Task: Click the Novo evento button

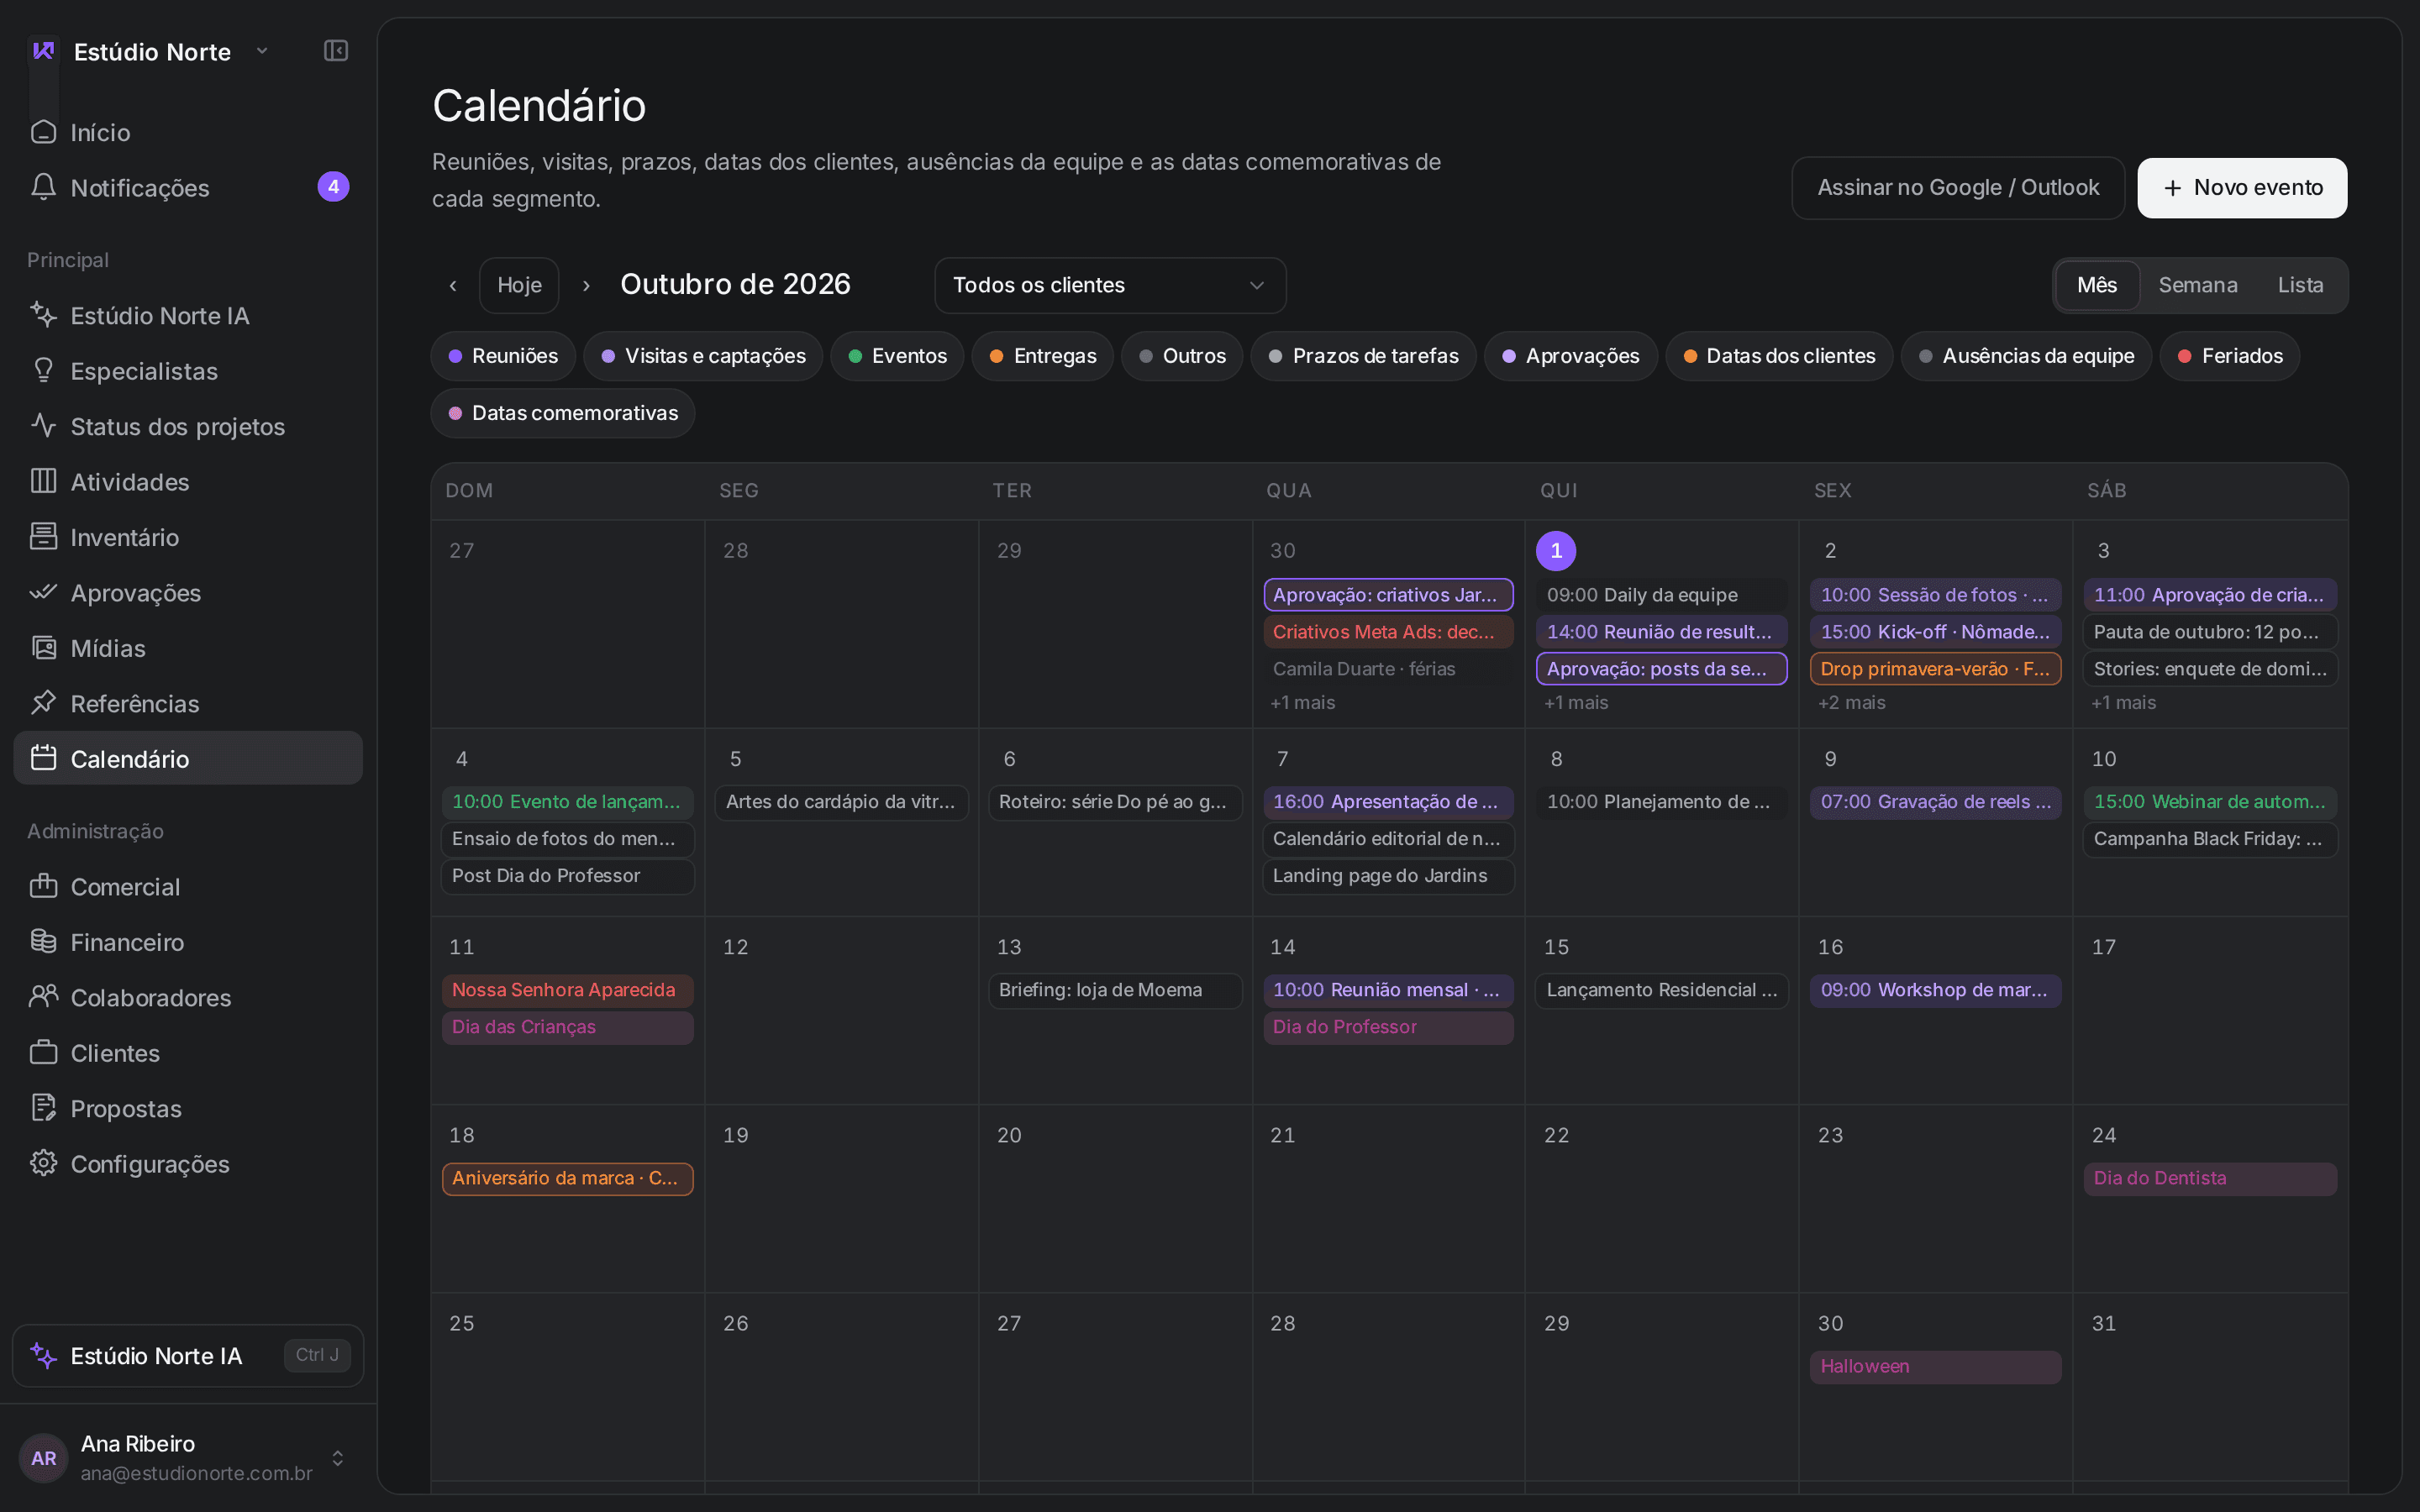Action: [x=2242, y=188]
